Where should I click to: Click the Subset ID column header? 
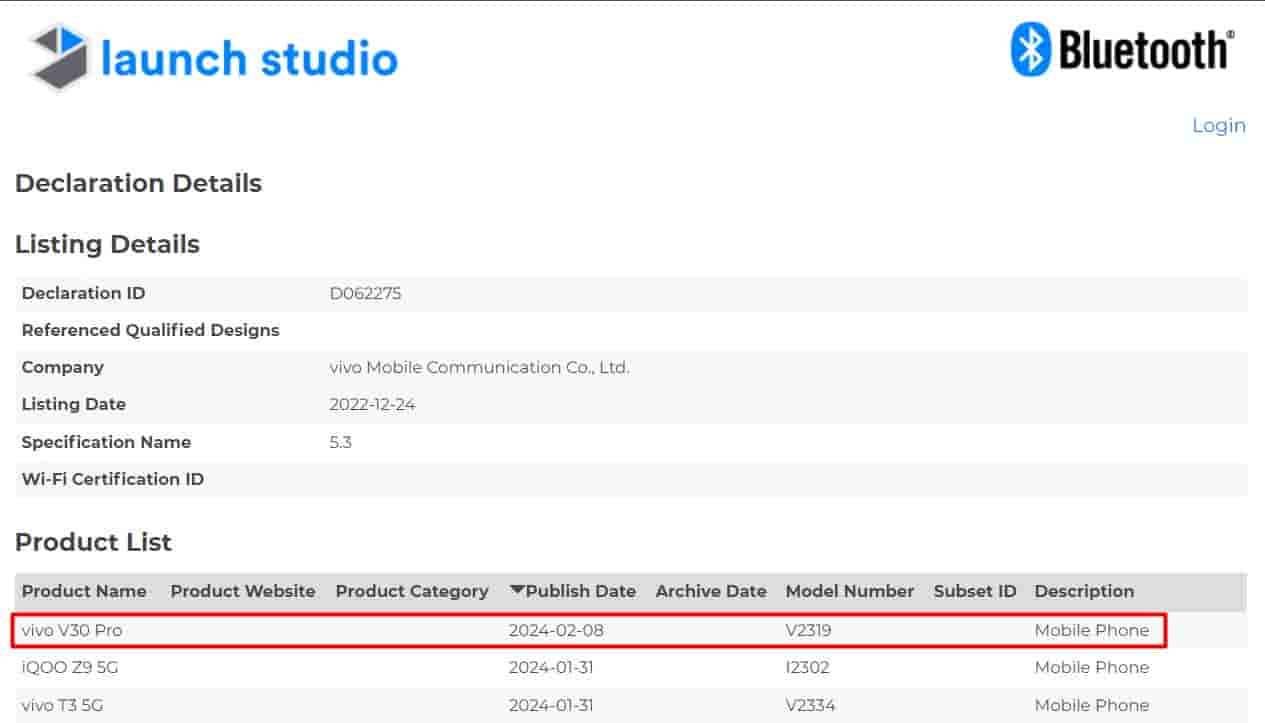[x=975, y=591]
